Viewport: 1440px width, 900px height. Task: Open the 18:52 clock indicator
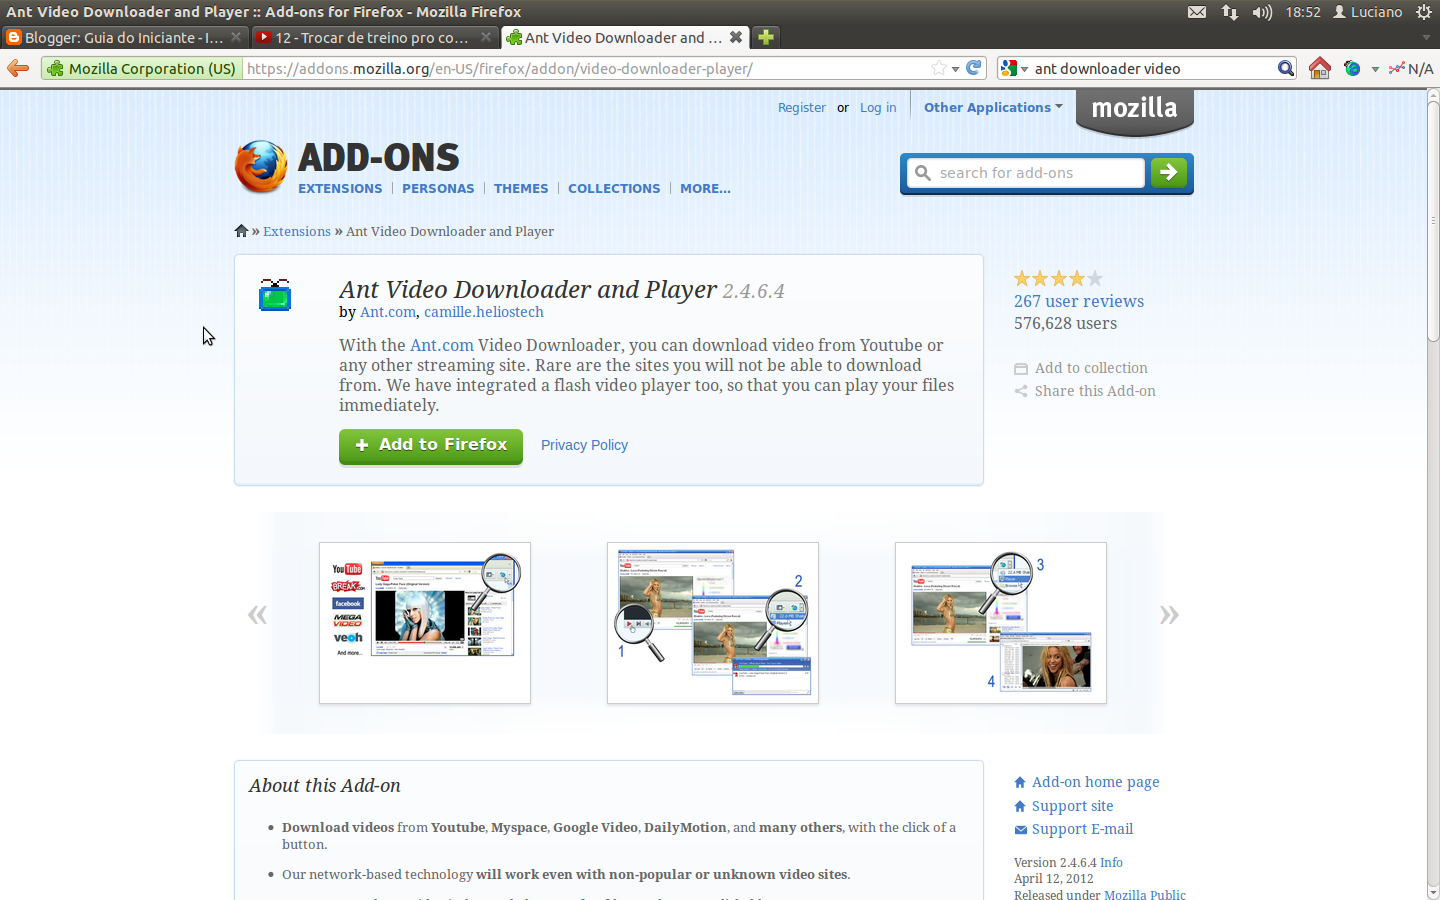[1303, 12]
